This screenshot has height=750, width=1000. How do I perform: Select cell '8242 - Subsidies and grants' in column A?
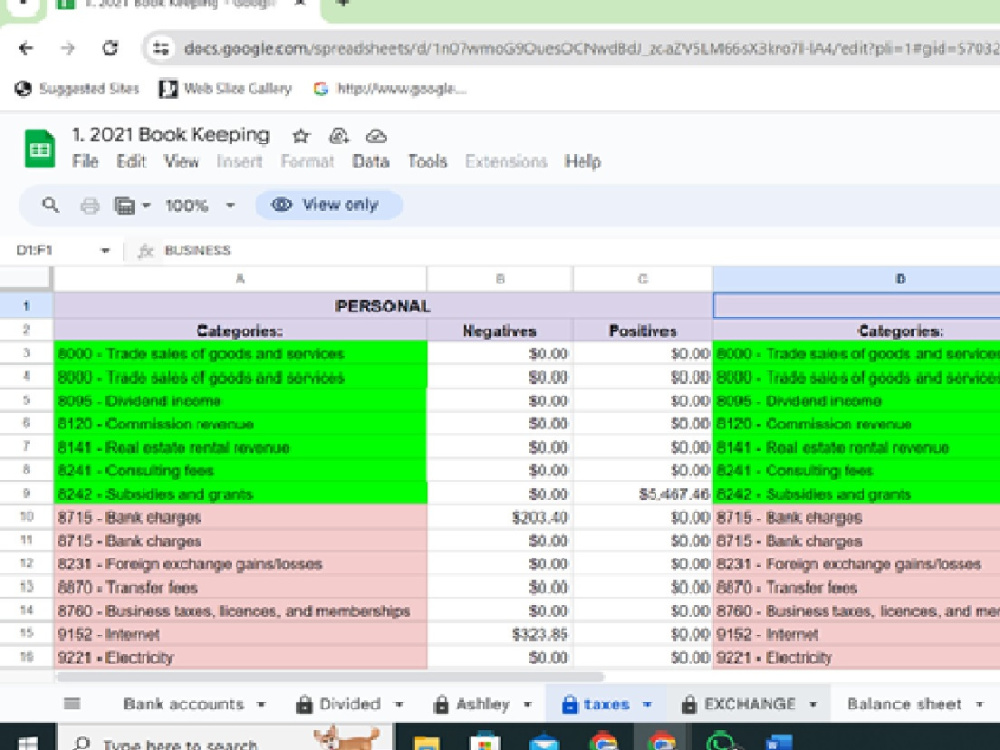pyautogui.click(x=240, y=494)
